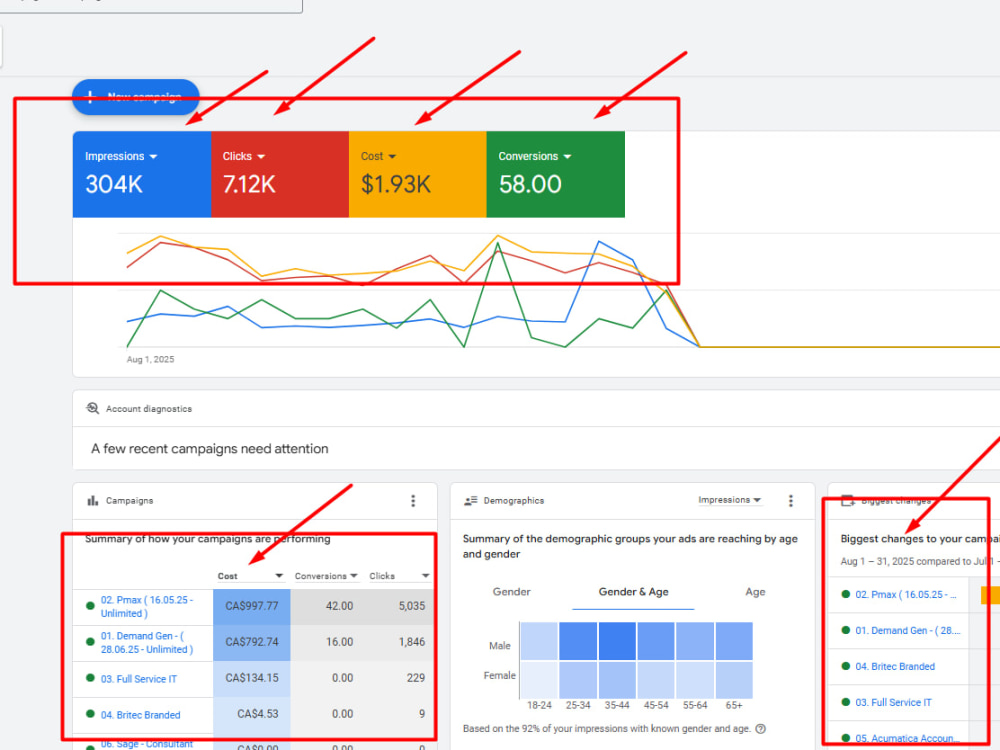Click the Campaigns bar chart icon
This screenshot has height=750, width=1000.
click(93, 501)
